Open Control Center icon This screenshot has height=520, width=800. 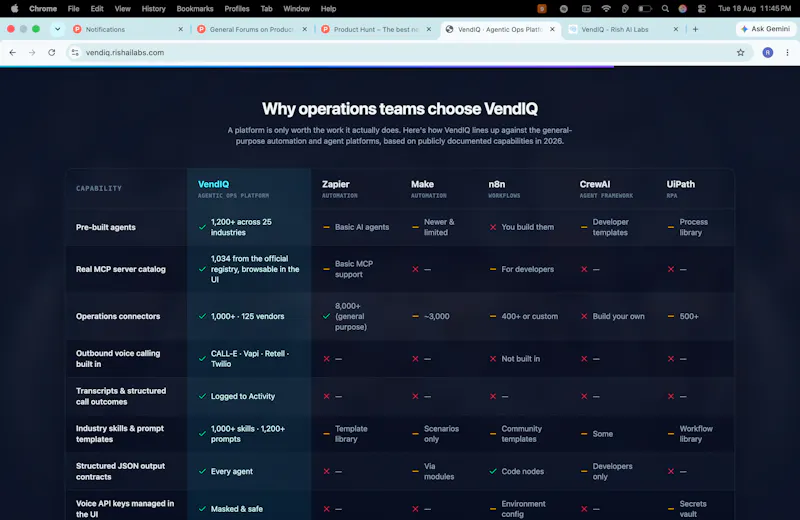pyautogui.click(x=702, y=9)
